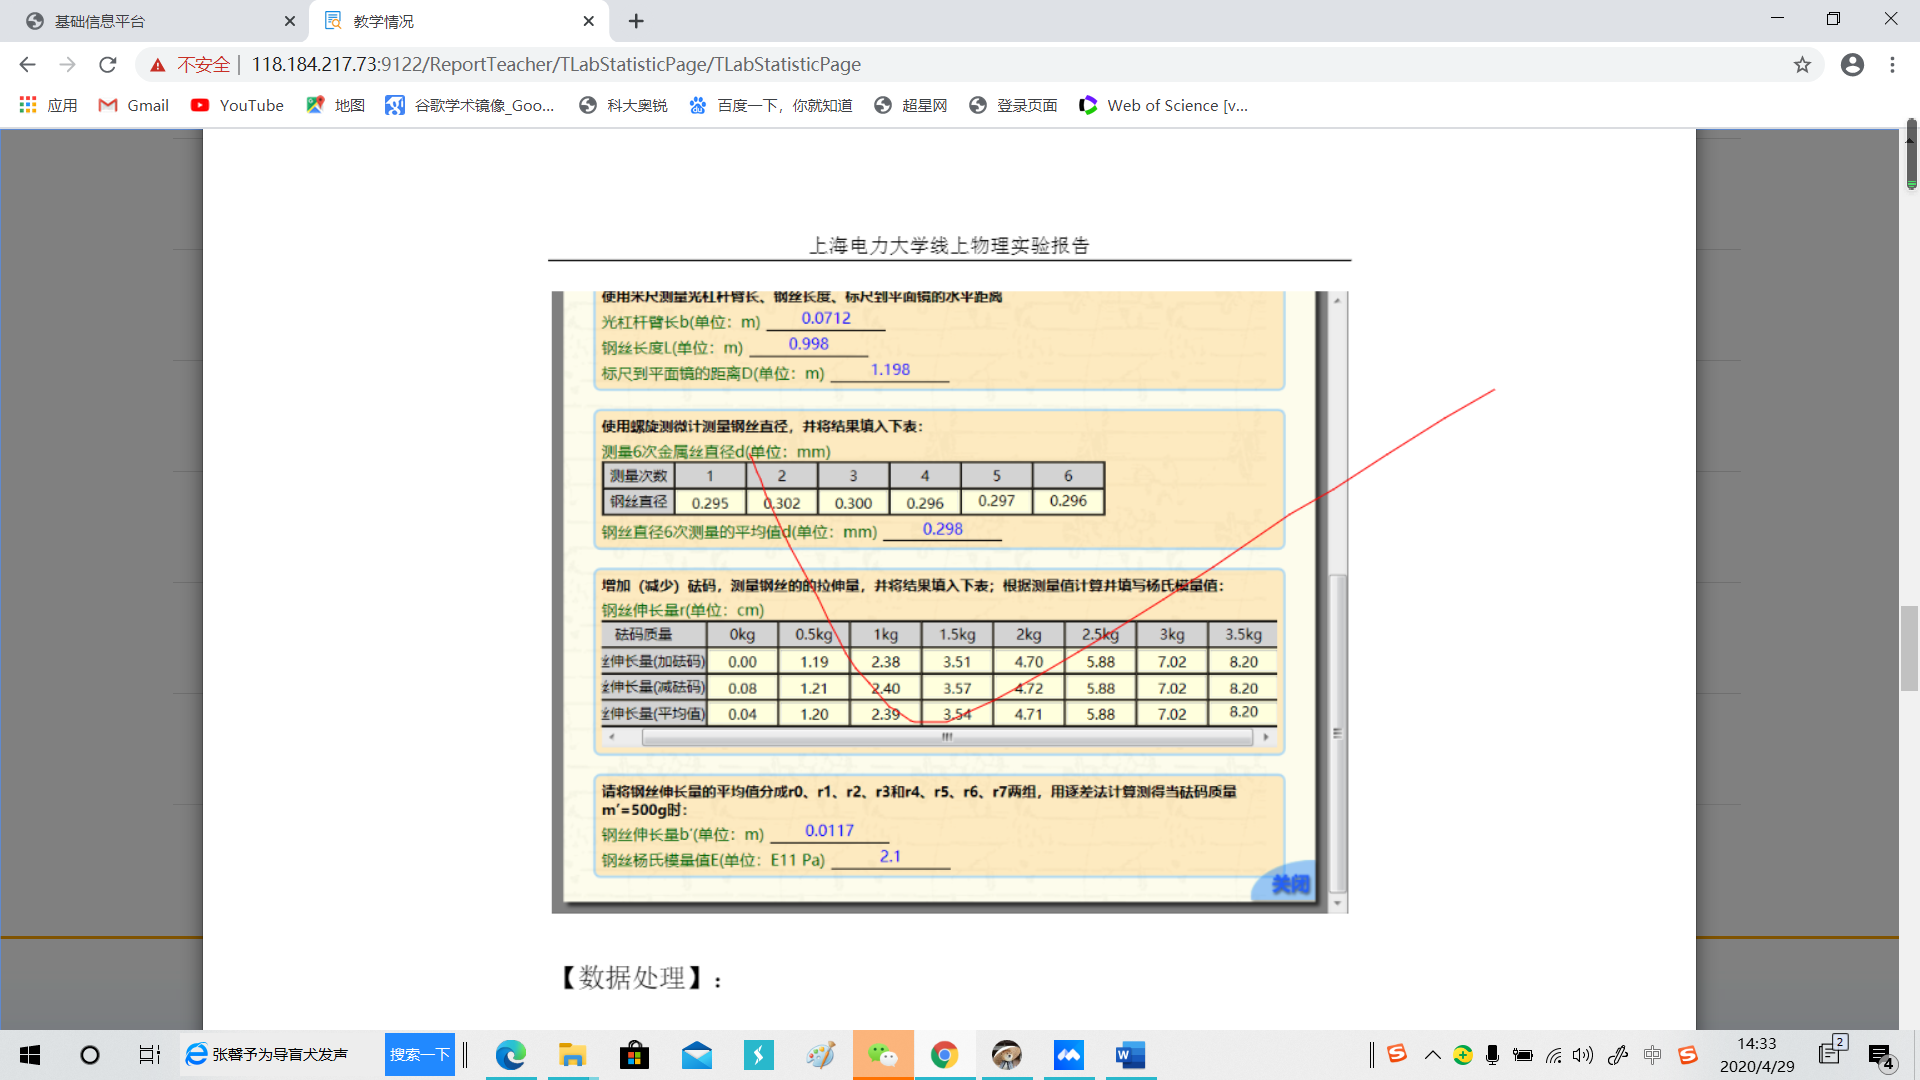1920x1080 pixels.
Task: Bookmark this page with star icon
Action: pos(1802,65)
